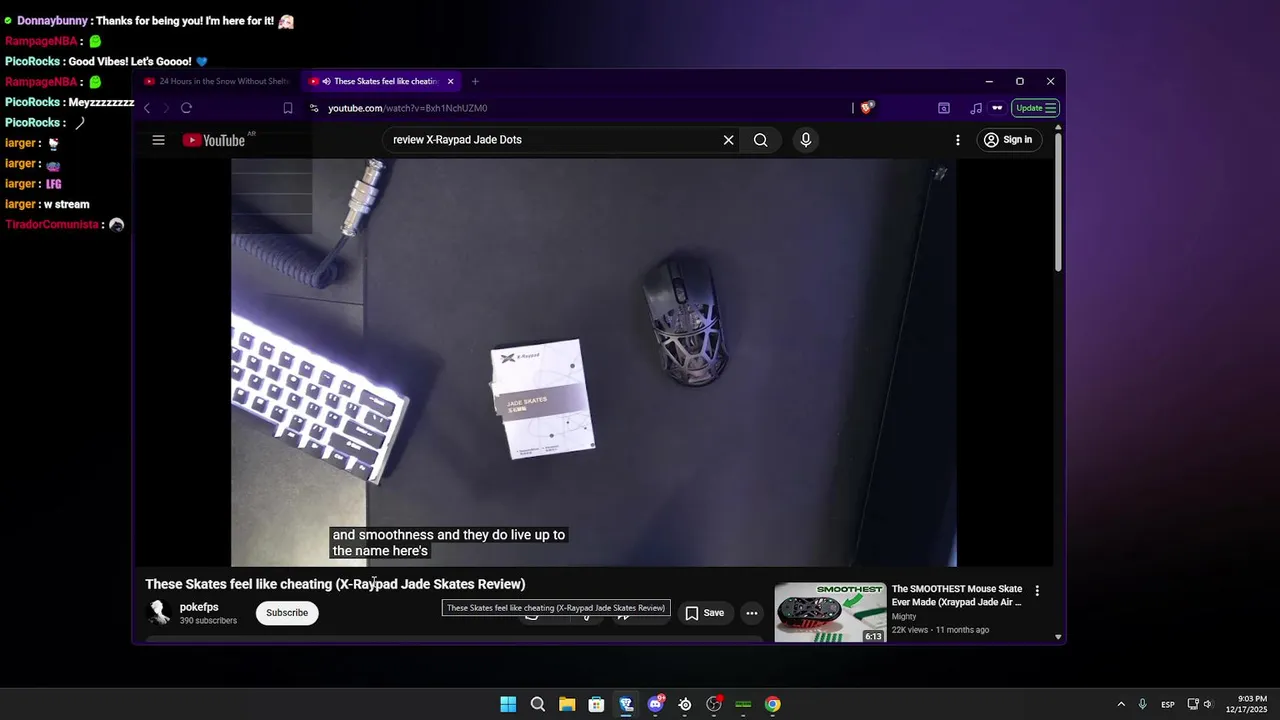The image size is (1280, 720).
Task: Subscribe to the pokefps channel
Action: tap(287, 613)
